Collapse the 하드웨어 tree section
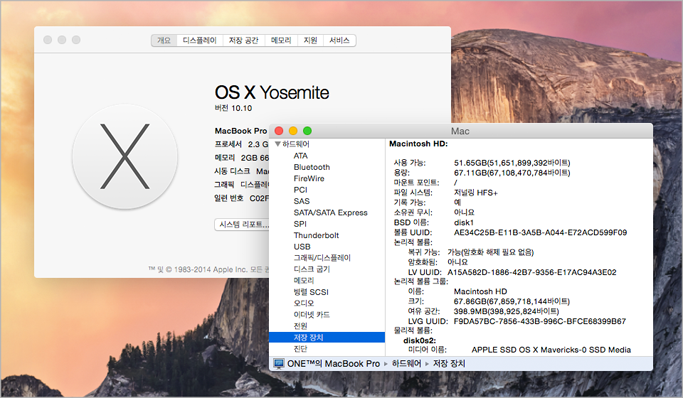The image size is (683, 398). (277, 144)
